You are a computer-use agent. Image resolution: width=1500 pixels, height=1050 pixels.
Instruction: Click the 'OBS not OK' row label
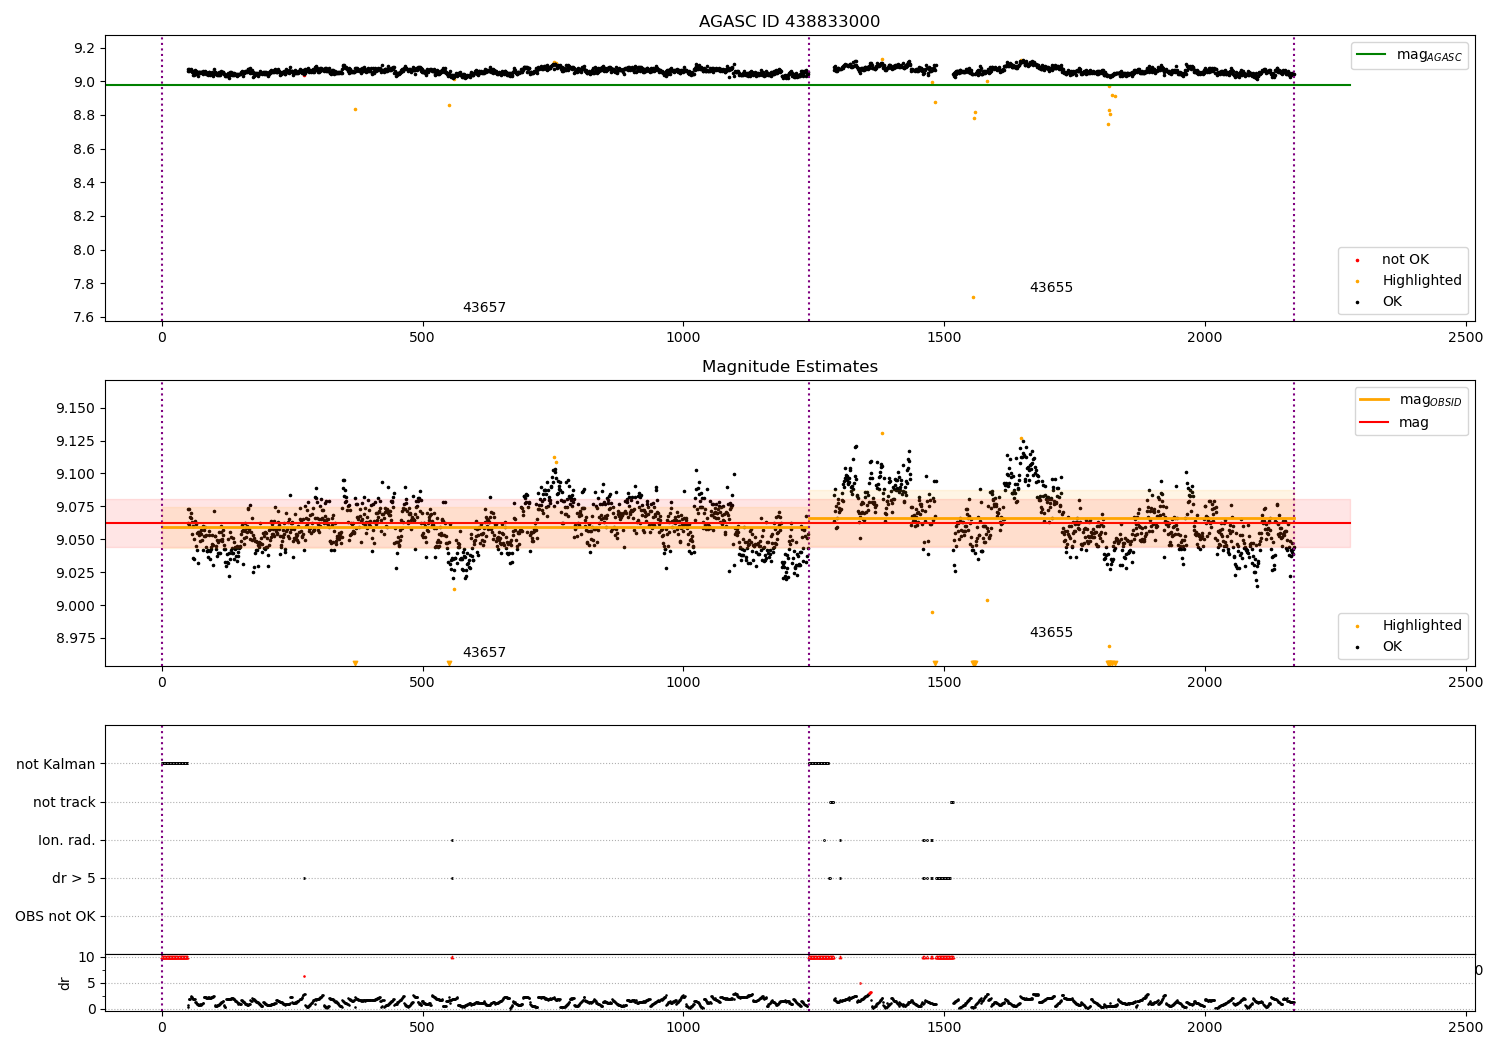click(x=56, y=917)
